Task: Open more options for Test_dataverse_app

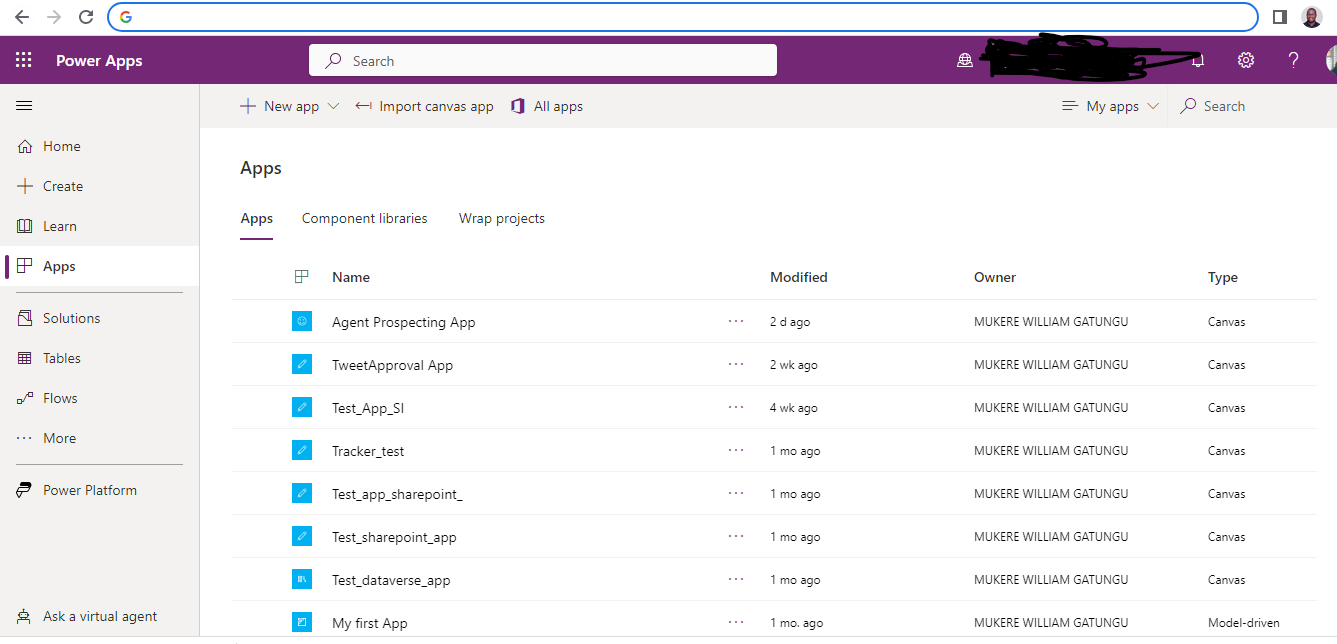Action: point(737,579)
